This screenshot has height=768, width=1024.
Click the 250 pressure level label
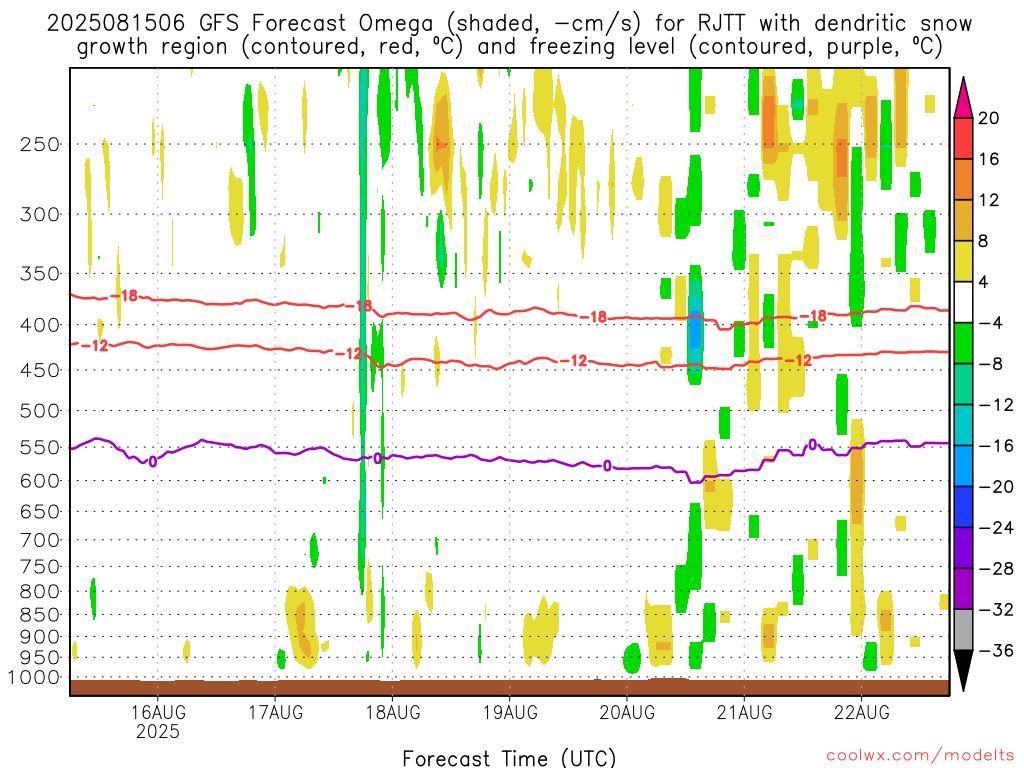click(x=40, y=144)
